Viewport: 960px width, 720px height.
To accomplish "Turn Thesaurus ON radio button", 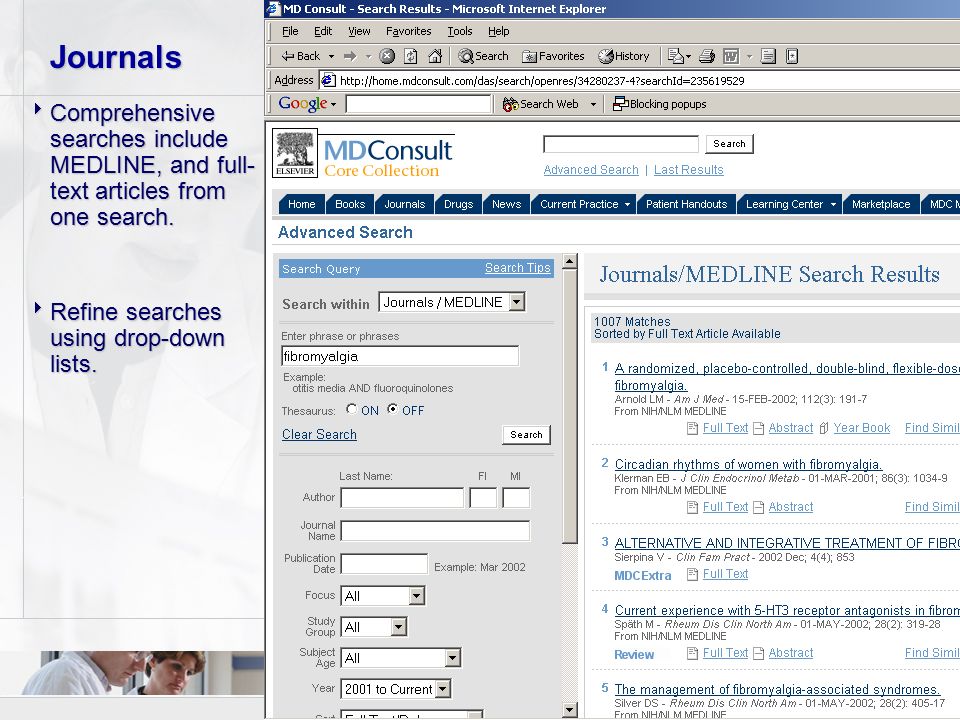I will pos(351,409).
